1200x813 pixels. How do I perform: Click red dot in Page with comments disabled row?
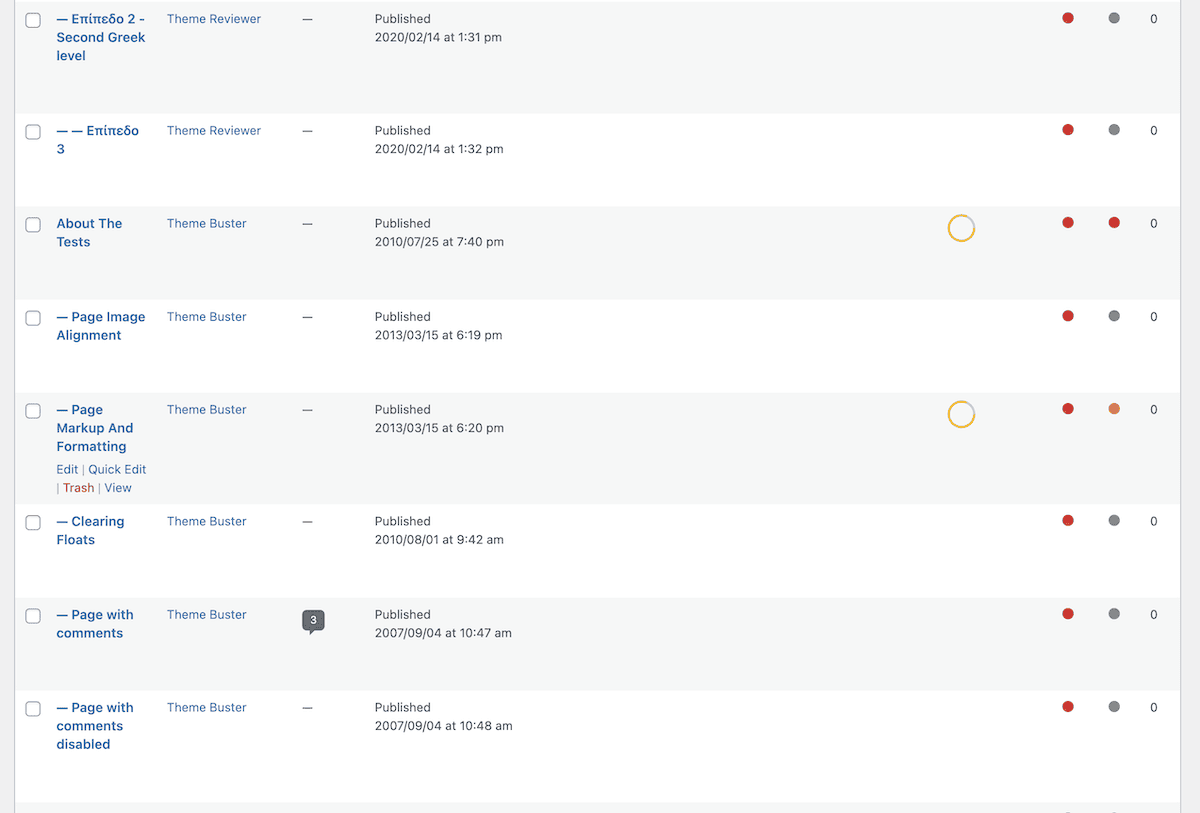(1068, 707)
